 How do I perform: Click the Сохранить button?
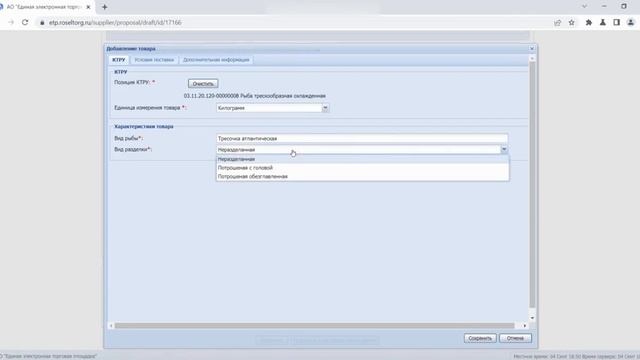click(x=480, y=338)
